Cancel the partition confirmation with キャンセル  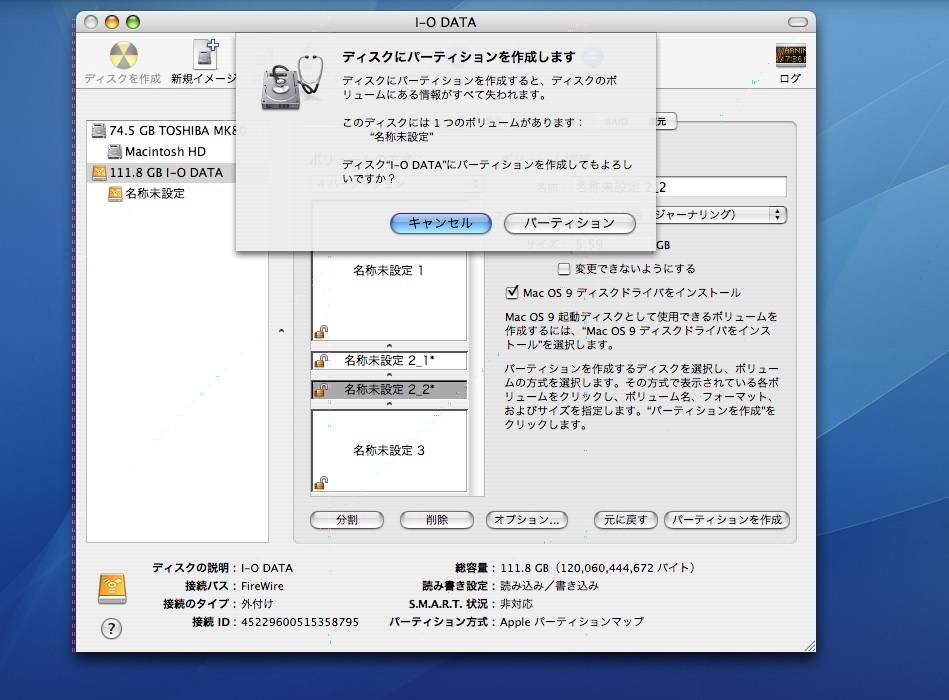[441, 223]
